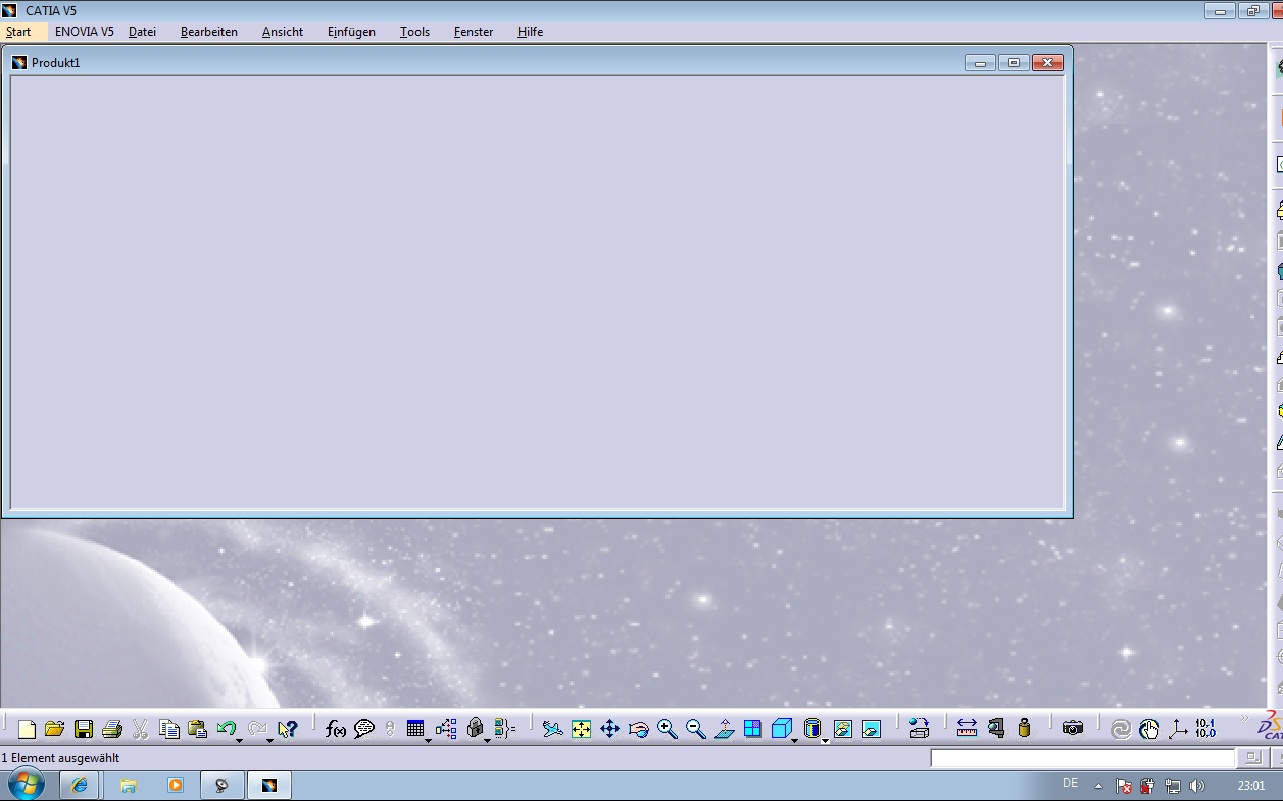1283x801 pixels.
Task: Launch Internet Explorer from the taskbar
Action: [x=79, y=786]
